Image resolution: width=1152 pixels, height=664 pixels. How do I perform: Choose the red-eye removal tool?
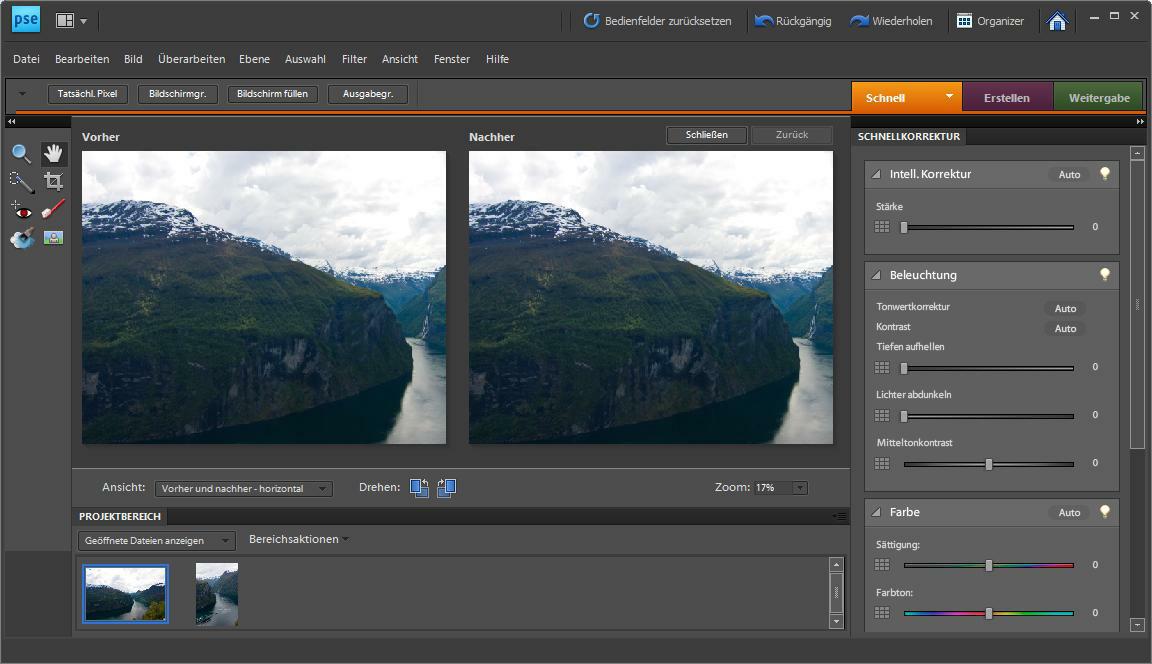point(21,210)
